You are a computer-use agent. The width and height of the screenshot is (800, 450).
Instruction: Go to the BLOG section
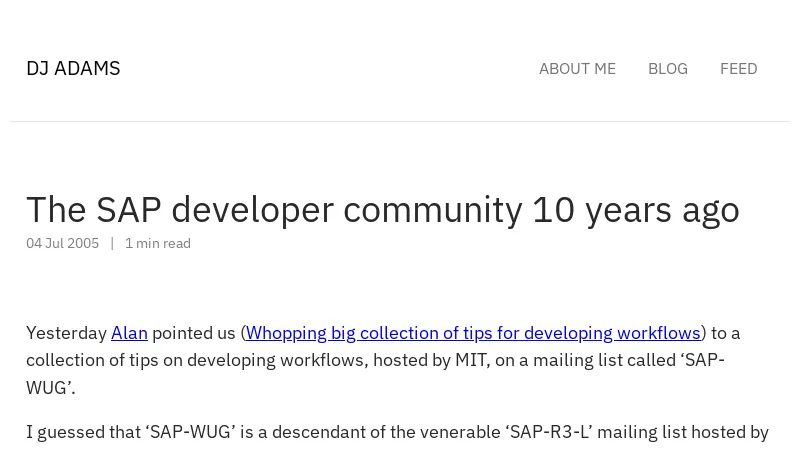[x=667, y=69]
